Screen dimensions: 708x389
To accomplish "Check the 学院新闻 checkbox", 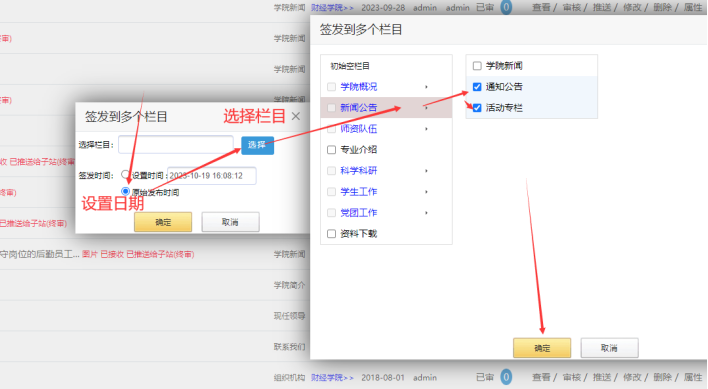I will click(x=477, y=66).
